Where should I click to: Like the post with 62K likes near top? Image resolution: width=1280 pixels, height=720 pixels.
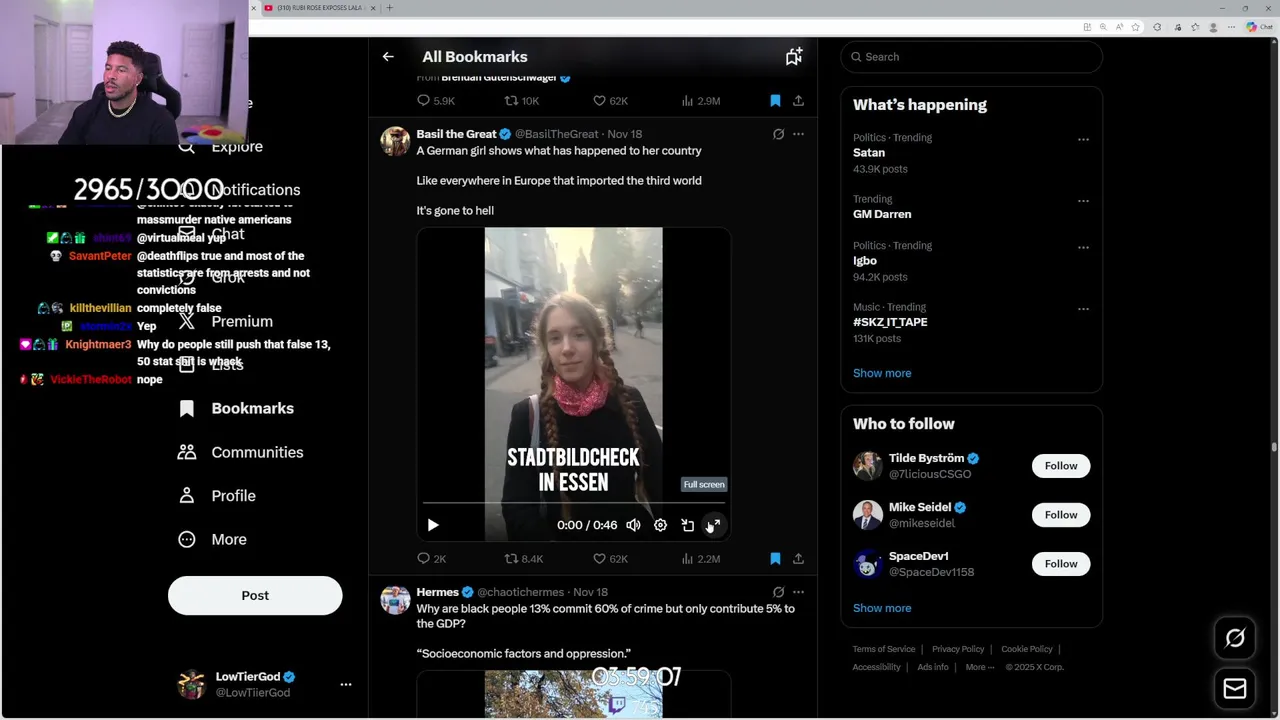click(610, 101)
